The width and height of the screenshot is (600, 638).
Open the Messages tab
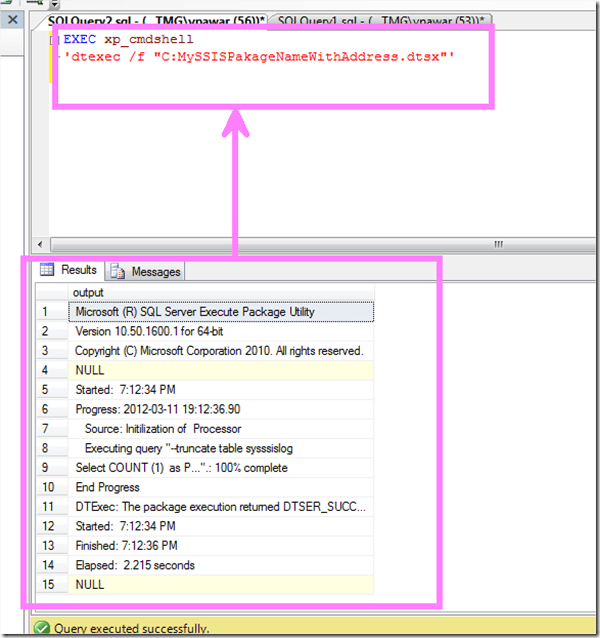click(155, 271)
